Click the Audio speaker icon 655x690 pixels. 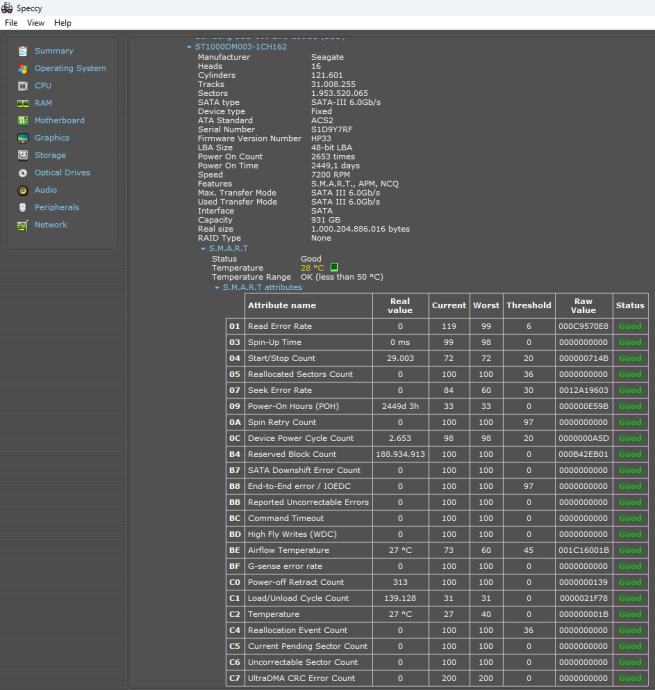pyautogui.click(x=23, y=190)
